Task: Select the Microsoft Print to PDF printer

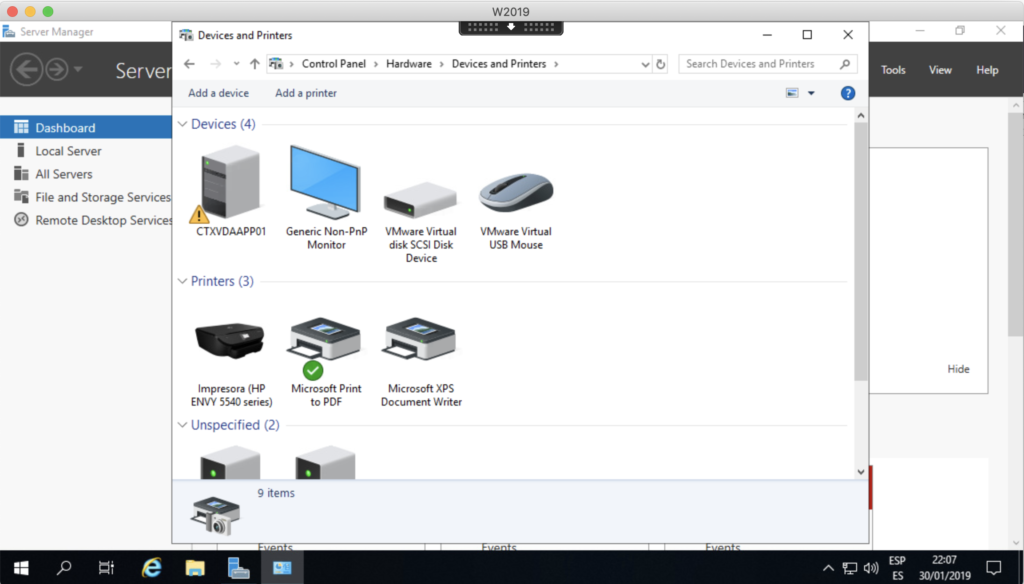Action: click(x=324, y=340)
